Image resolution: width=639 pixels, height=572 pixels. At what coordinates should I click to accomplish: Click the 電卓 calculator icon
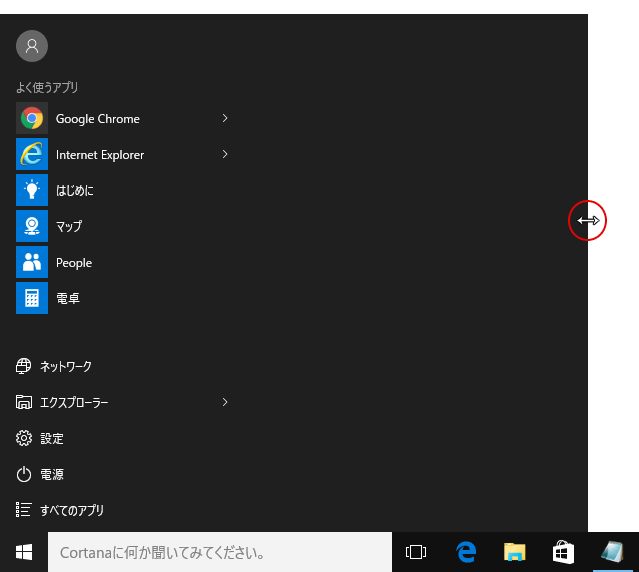32,298
